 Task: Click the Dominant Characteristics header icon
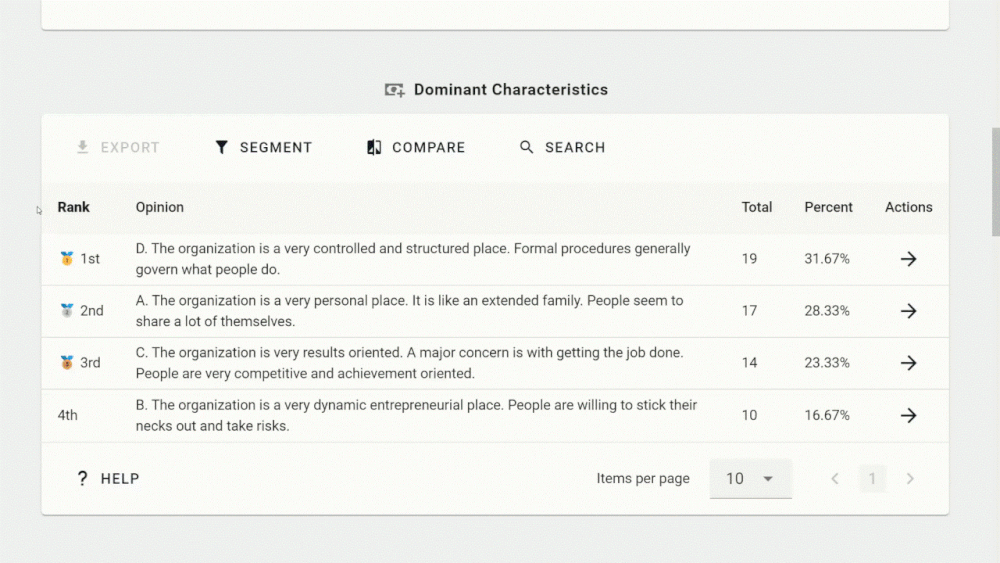[395, 90]
